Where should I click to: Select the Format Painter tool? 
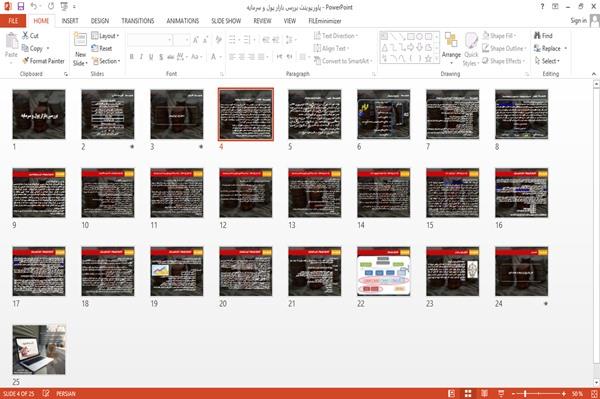(43, 61)
